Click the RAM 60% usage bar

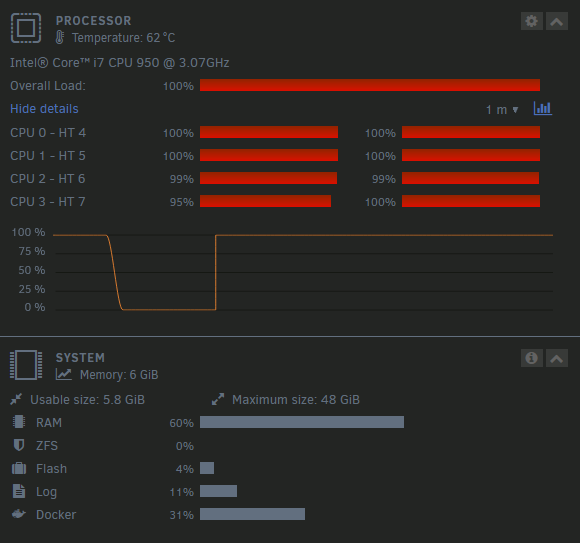302,422
